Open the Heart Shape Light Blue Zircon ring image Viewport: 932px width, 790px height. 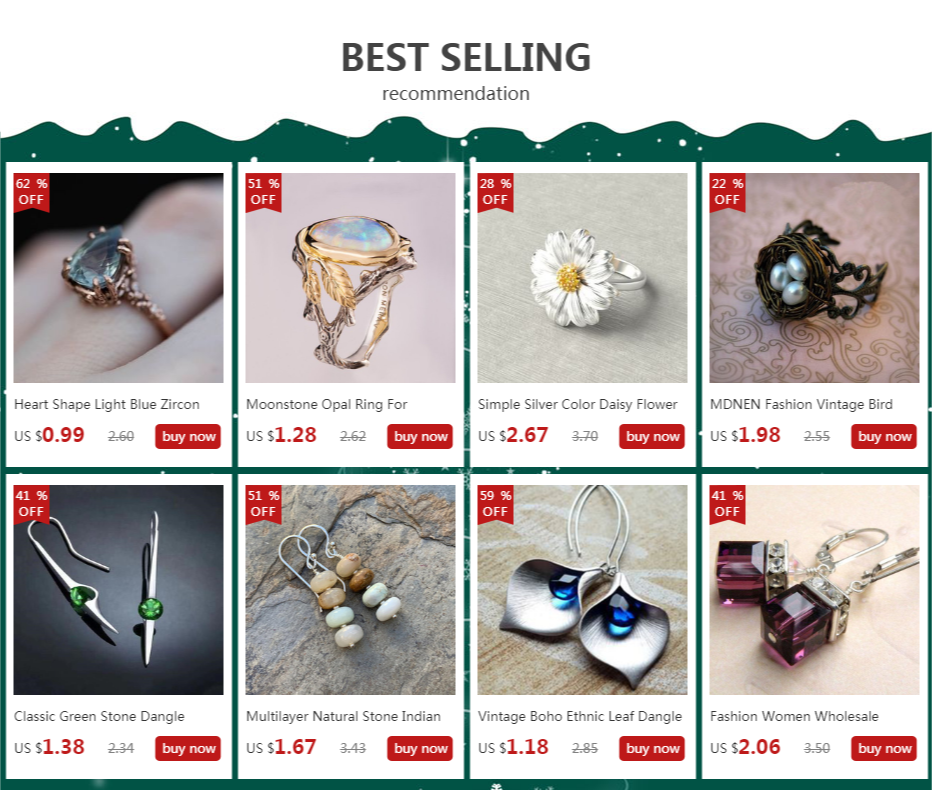[118, 278]
